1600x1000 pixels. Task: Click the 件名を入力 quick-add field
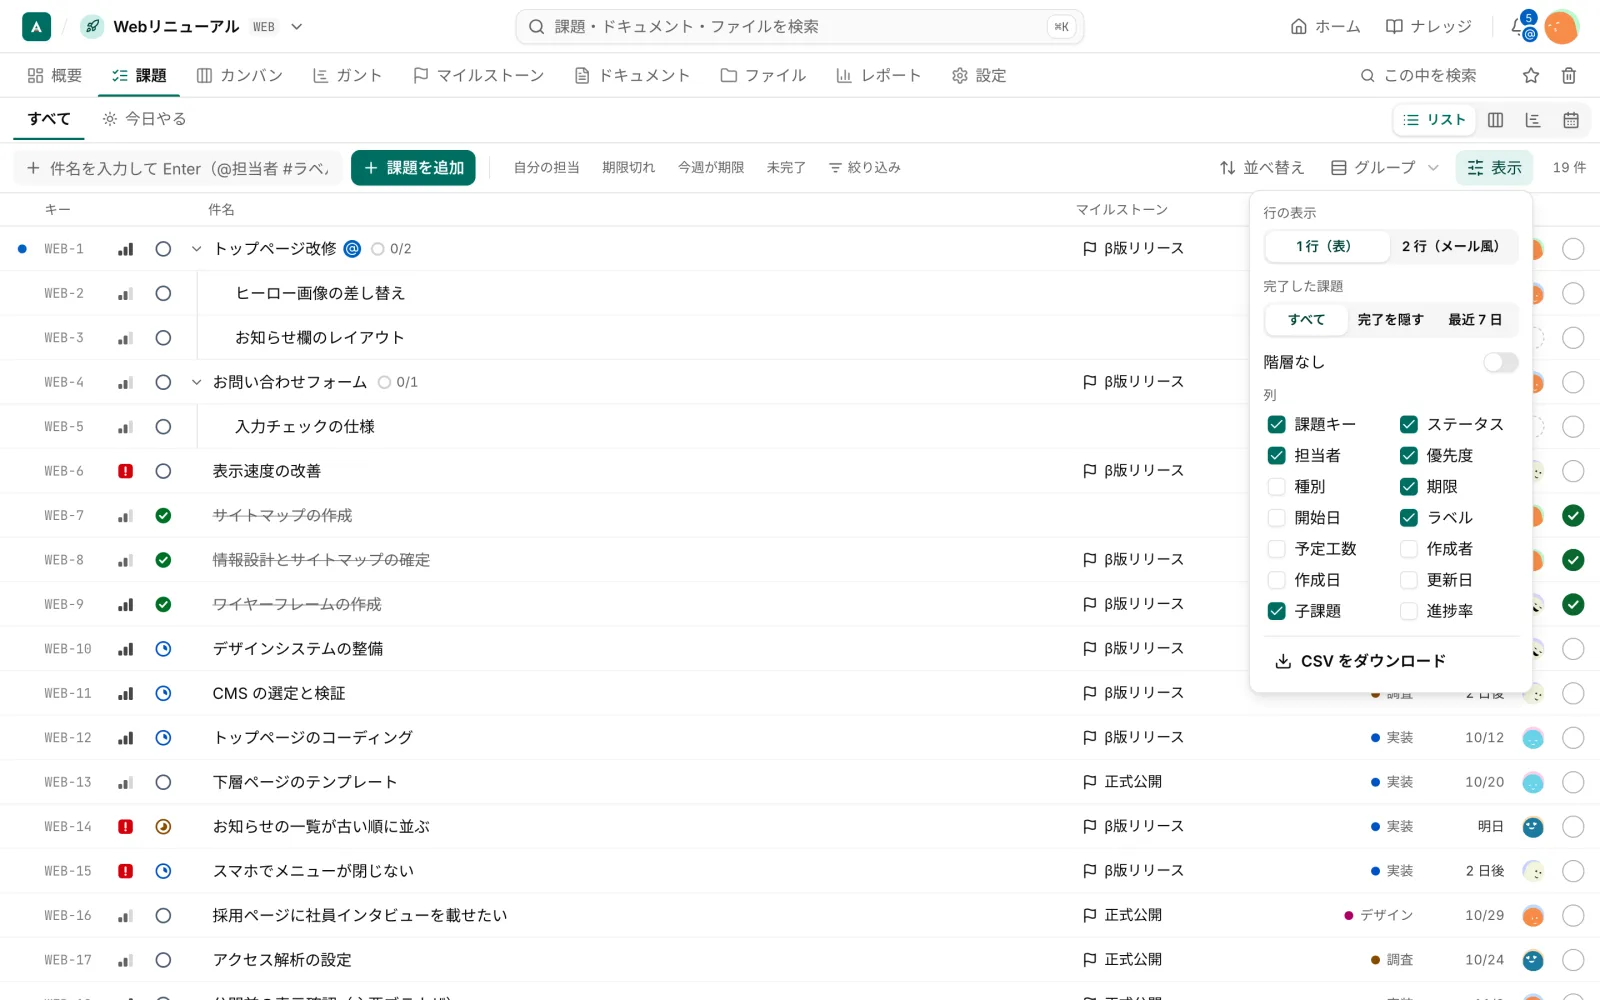coord(178,168)
